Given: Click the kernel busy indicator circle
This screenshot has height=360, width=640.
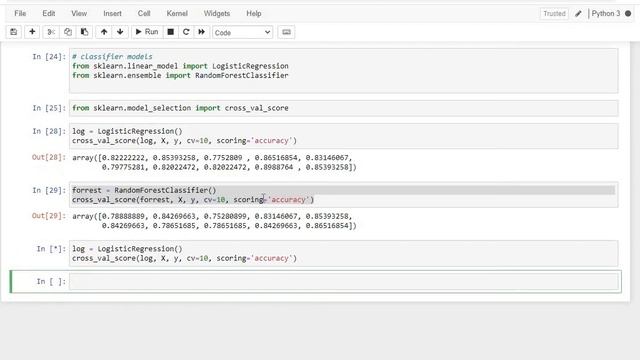Looking at the screenshot, I should [628, 13].
